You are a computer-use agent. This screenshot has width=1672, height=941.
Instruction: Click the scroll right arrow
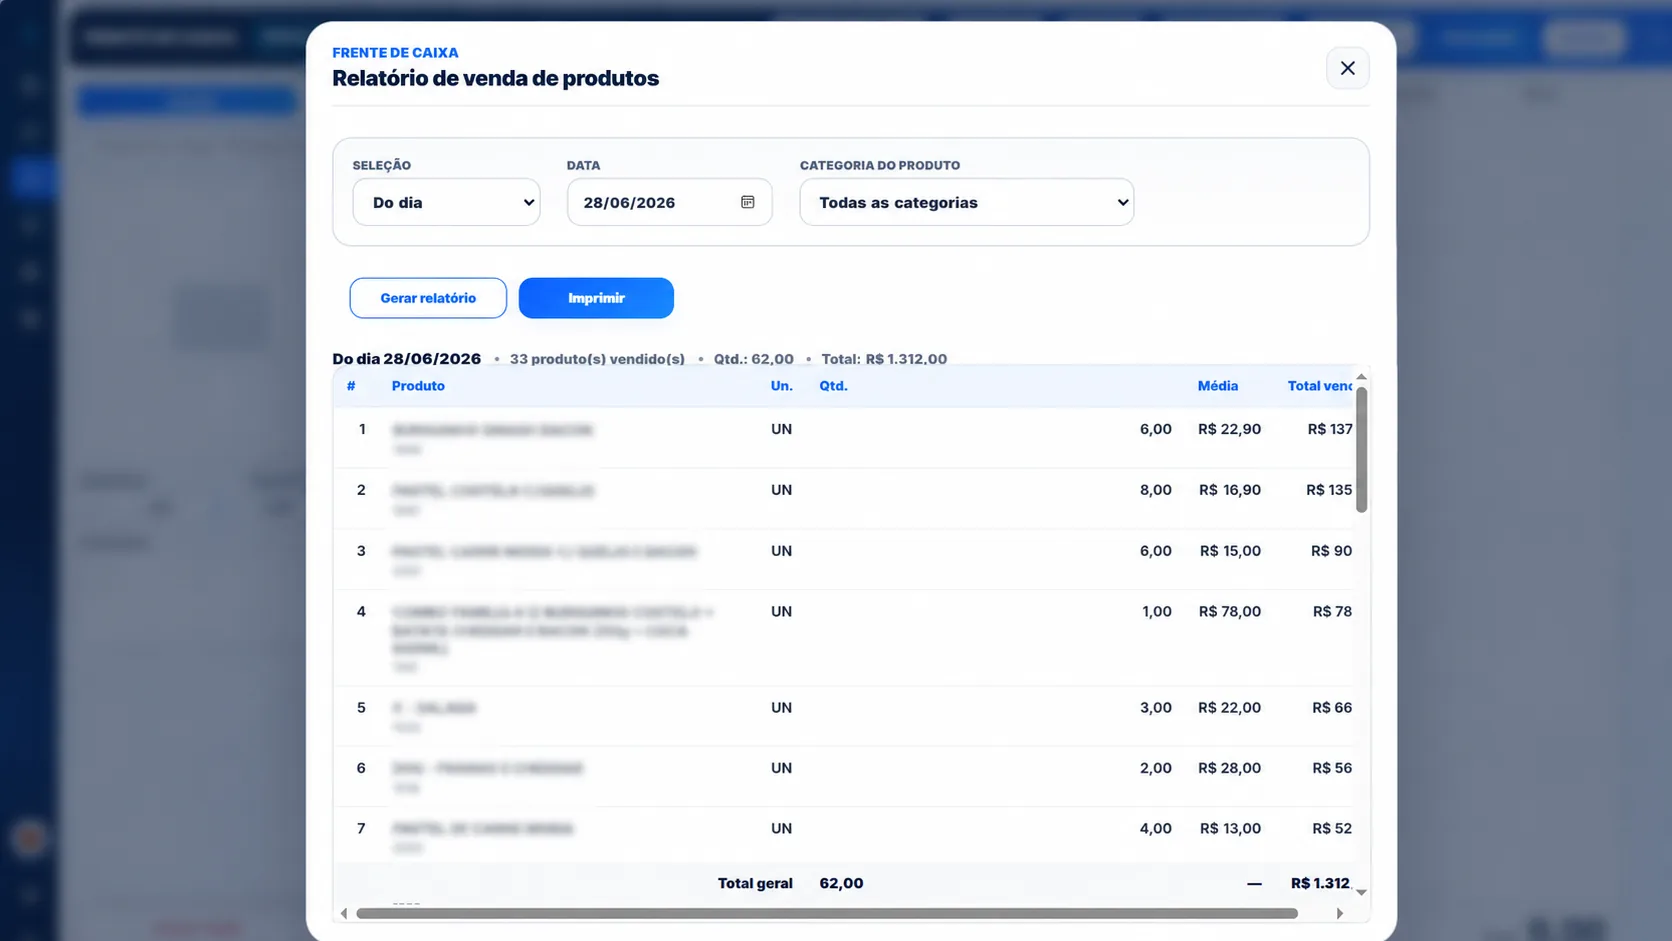(x=1340, y=913)
